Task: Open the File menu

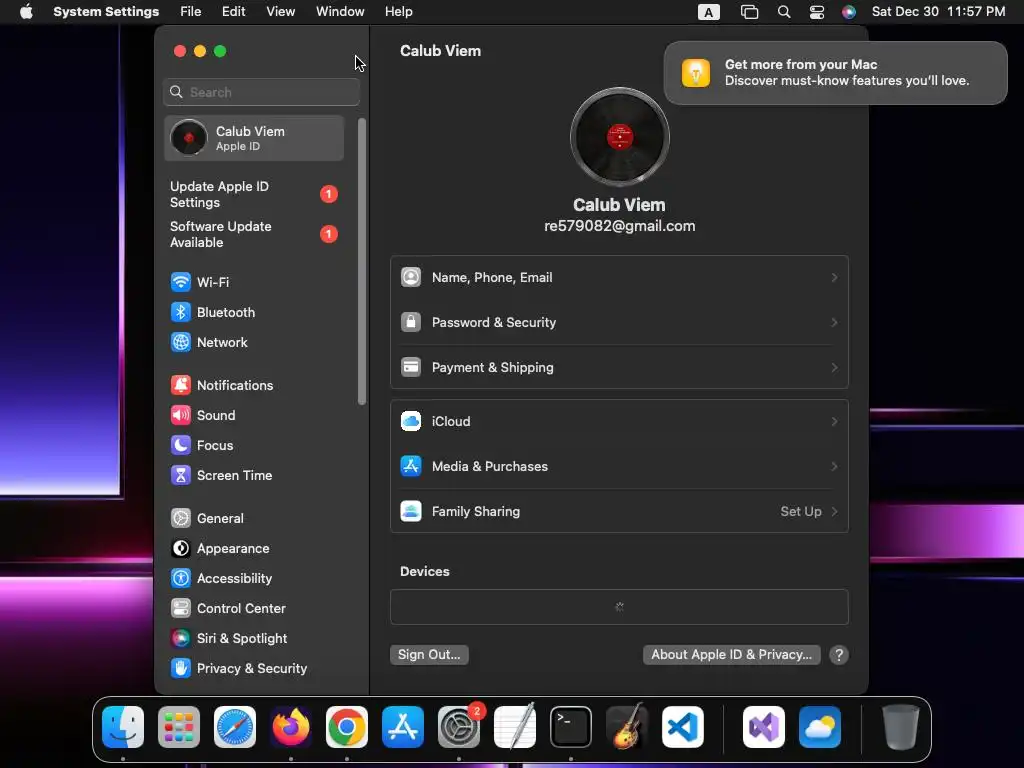Action: (x=191, y=12)
